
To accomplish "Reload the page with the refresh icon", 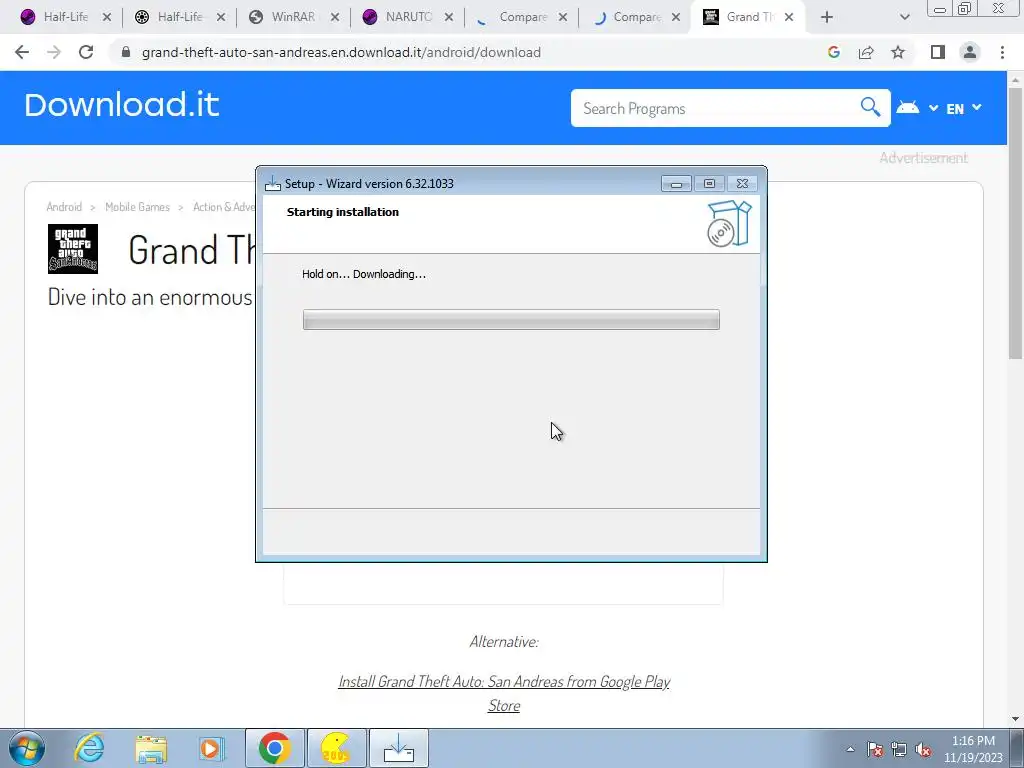I will click(x=86, y=52).
